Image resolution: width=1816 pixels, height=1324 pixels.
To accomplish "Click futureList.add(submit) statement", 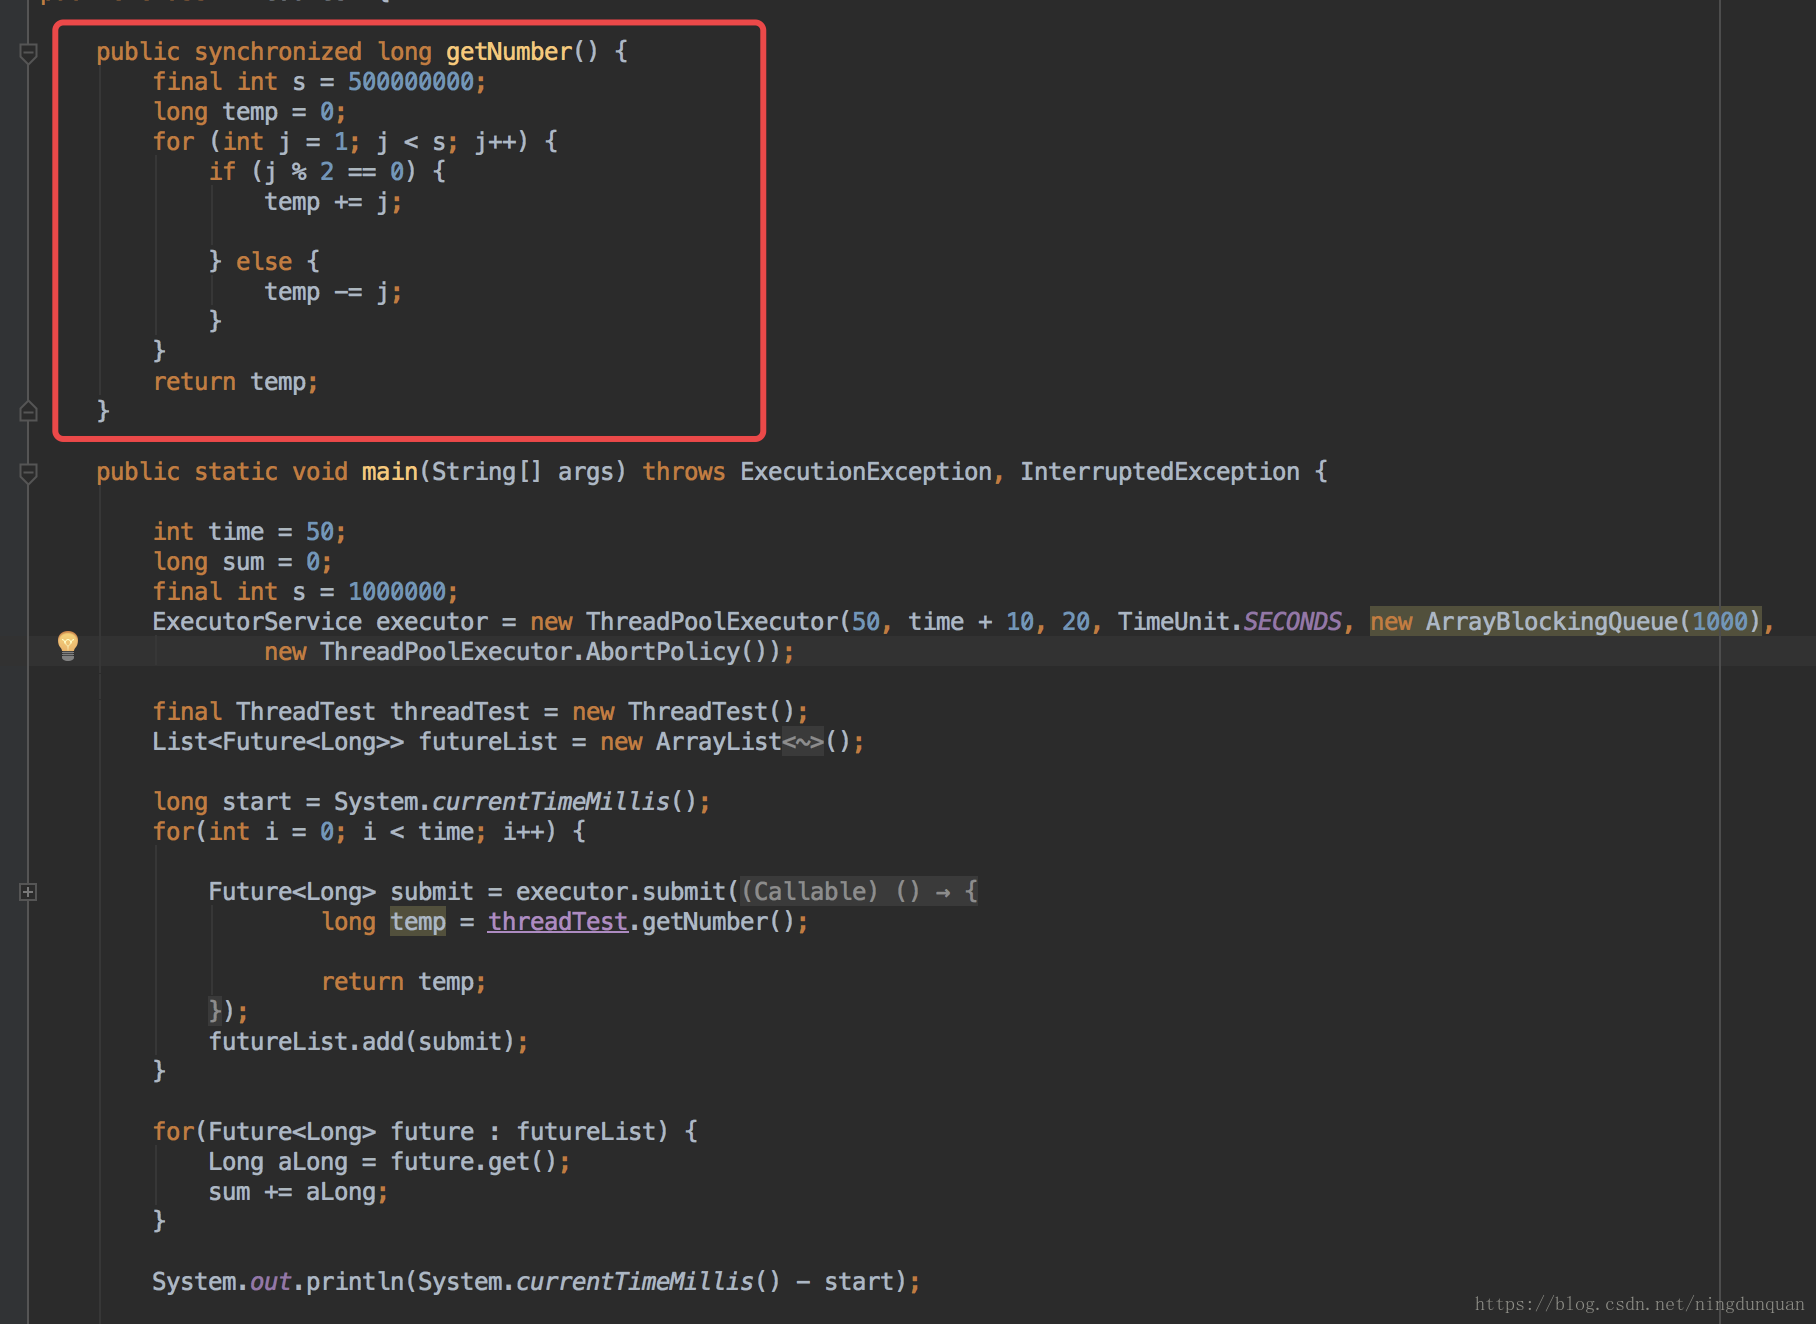I will (368, 1042).
